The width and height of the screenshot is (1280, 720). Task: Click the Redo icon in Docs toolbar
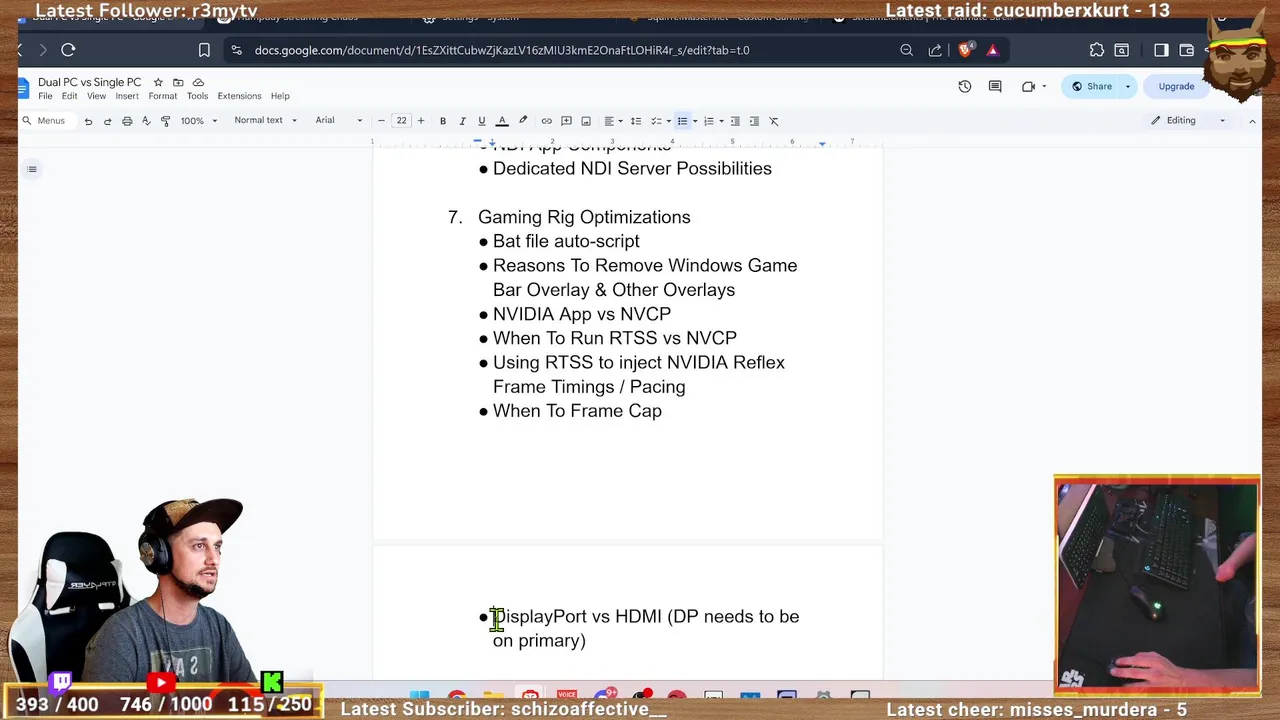click(x=107, y=121)
